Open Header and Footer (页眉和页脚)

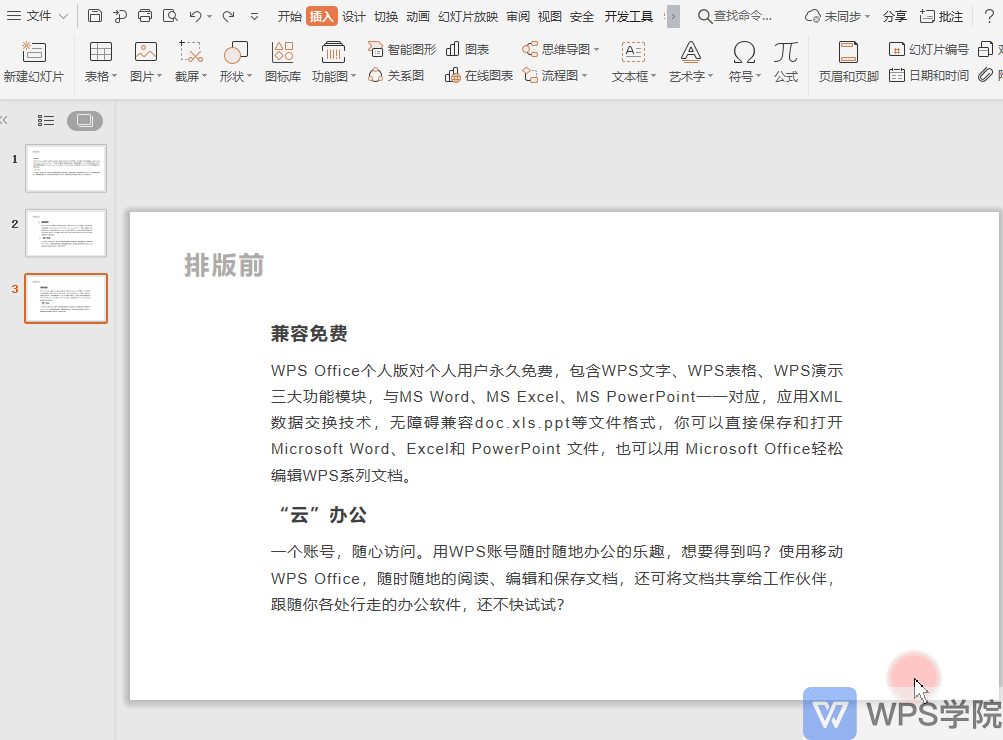849,62
